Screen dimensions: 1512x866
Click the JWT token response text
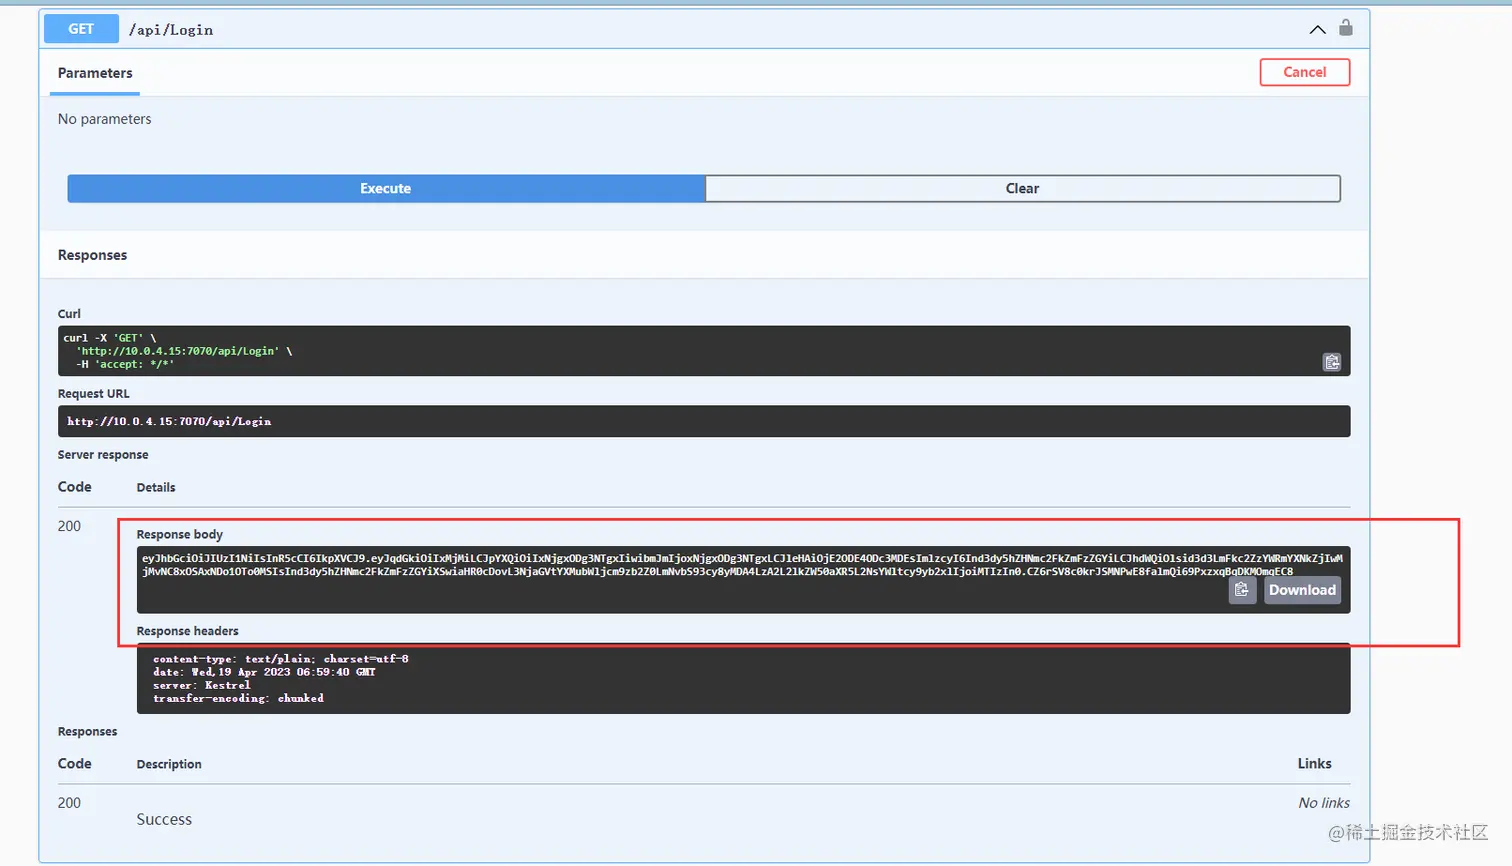(742, 565)
